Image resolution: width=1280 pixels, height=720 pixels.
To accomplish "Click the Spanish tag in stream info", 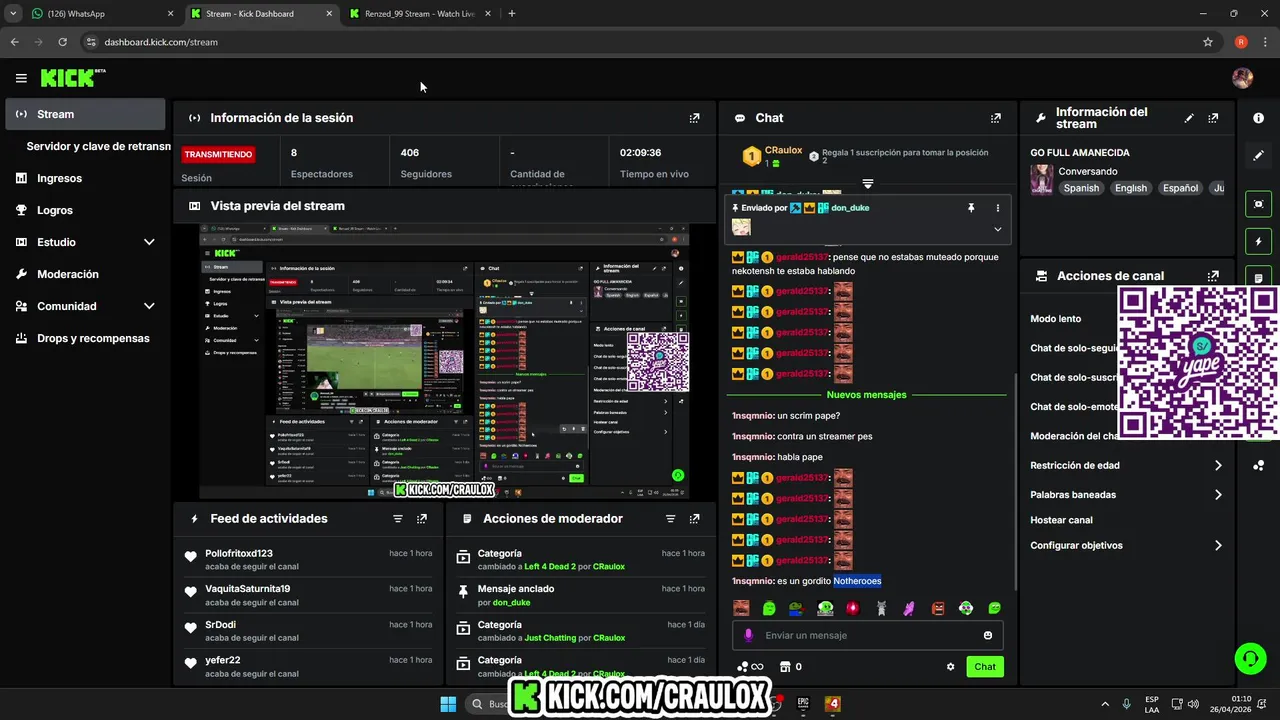I will click(x=1081, y=188).
